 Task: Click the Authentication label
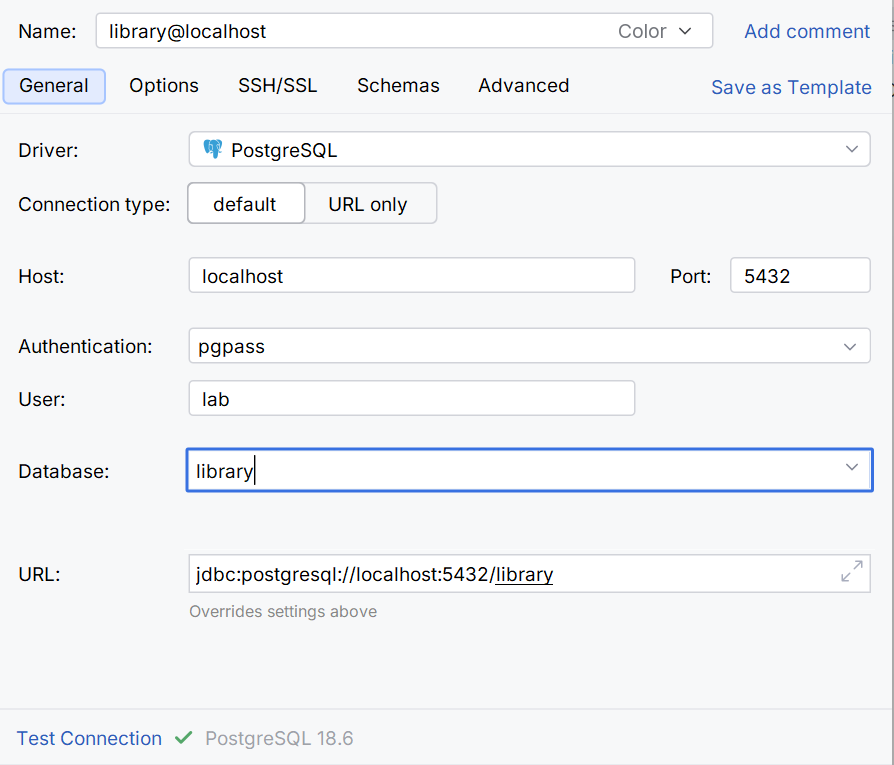click(x=86, y=346)
